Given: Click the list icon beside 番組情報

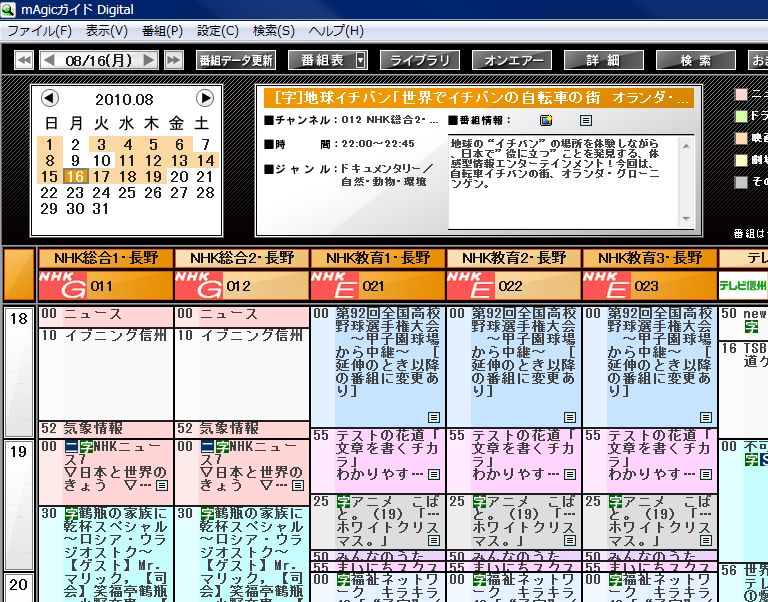Looking at the screenshot, I should (586, 120).
